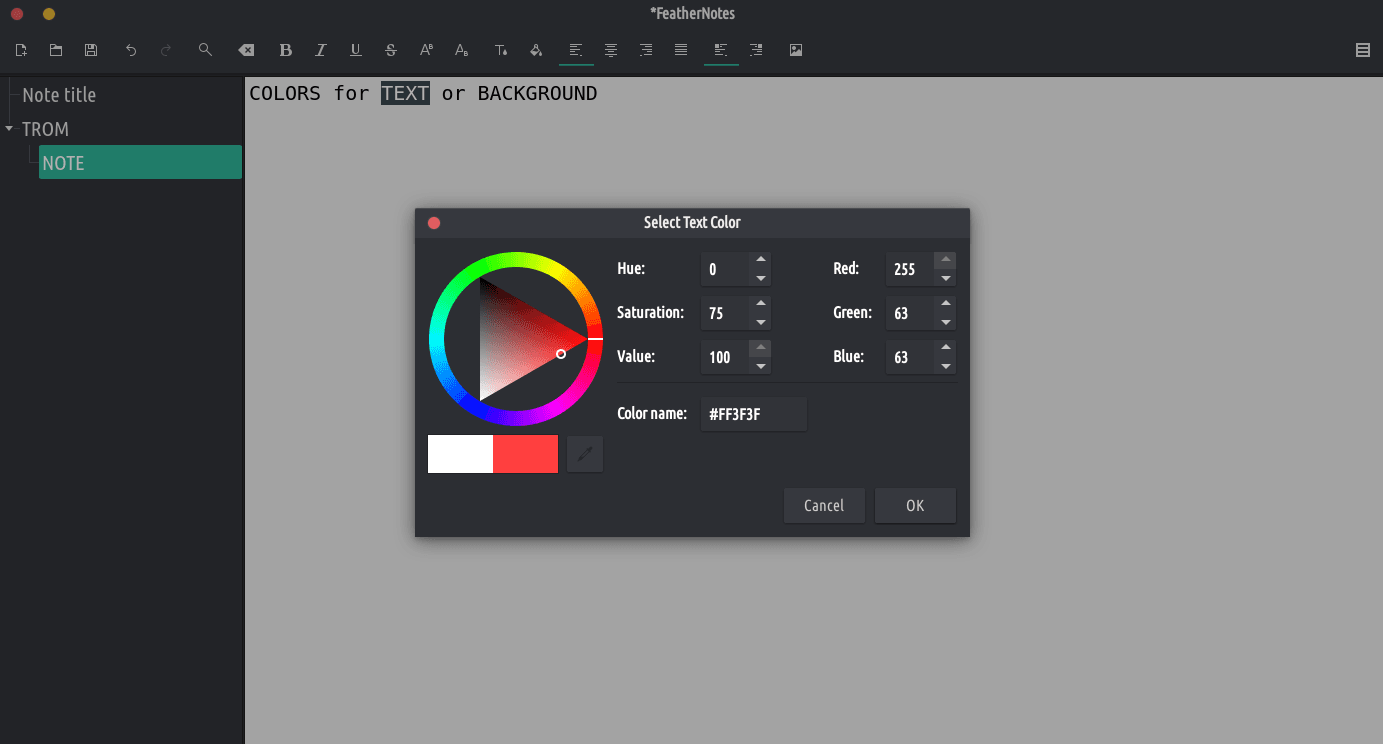The width and height of the screenshot is (1383, 744).
Task: Click the text color toolbar icon
Action: coord(501,50)
